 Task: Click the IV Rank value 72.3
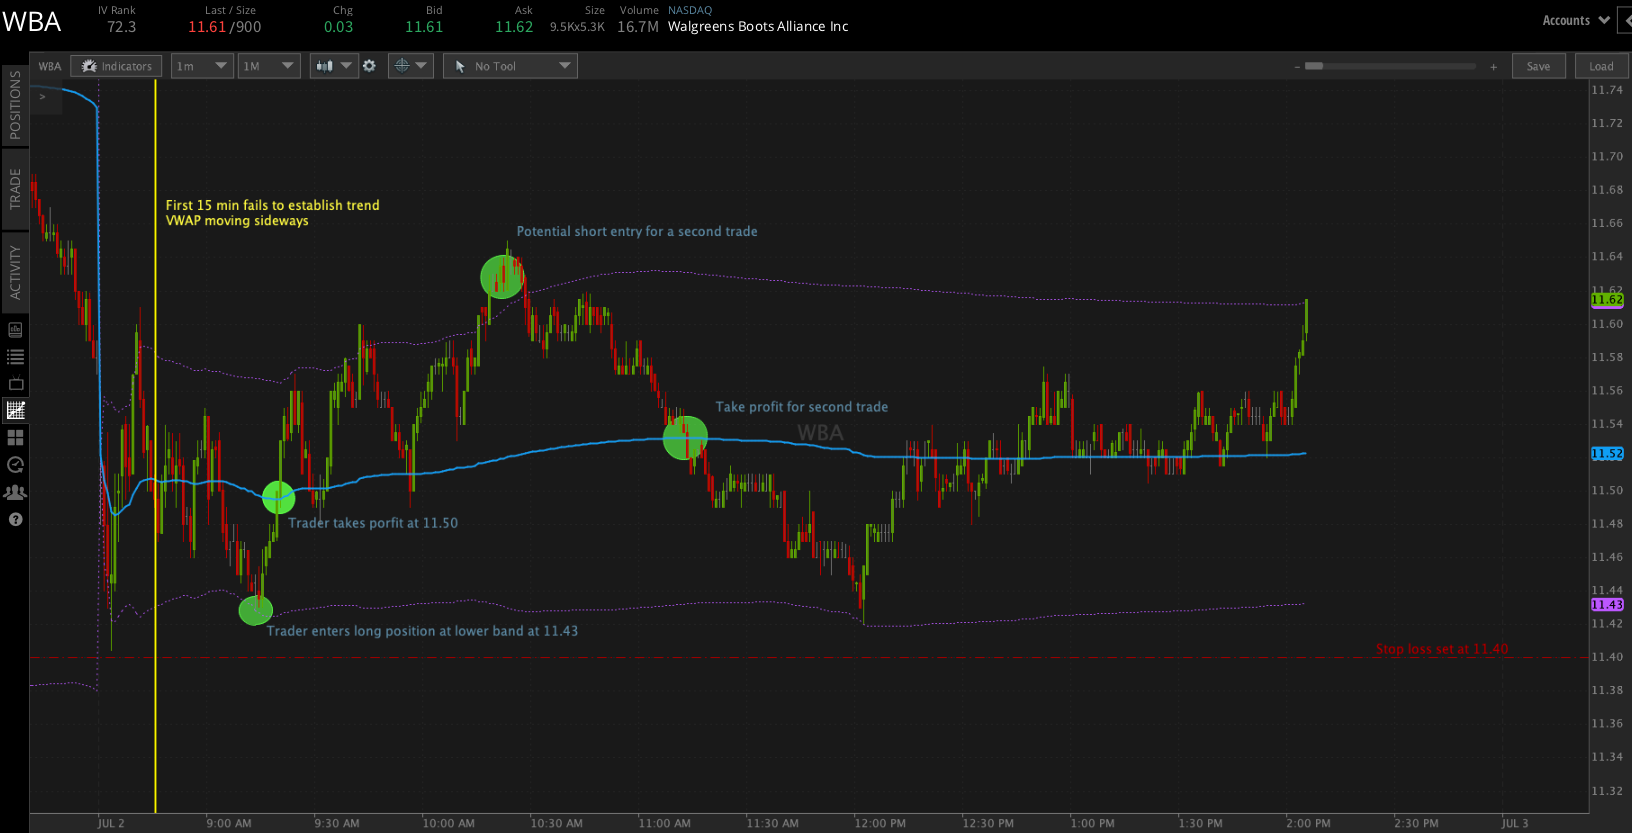click(121, 27)
